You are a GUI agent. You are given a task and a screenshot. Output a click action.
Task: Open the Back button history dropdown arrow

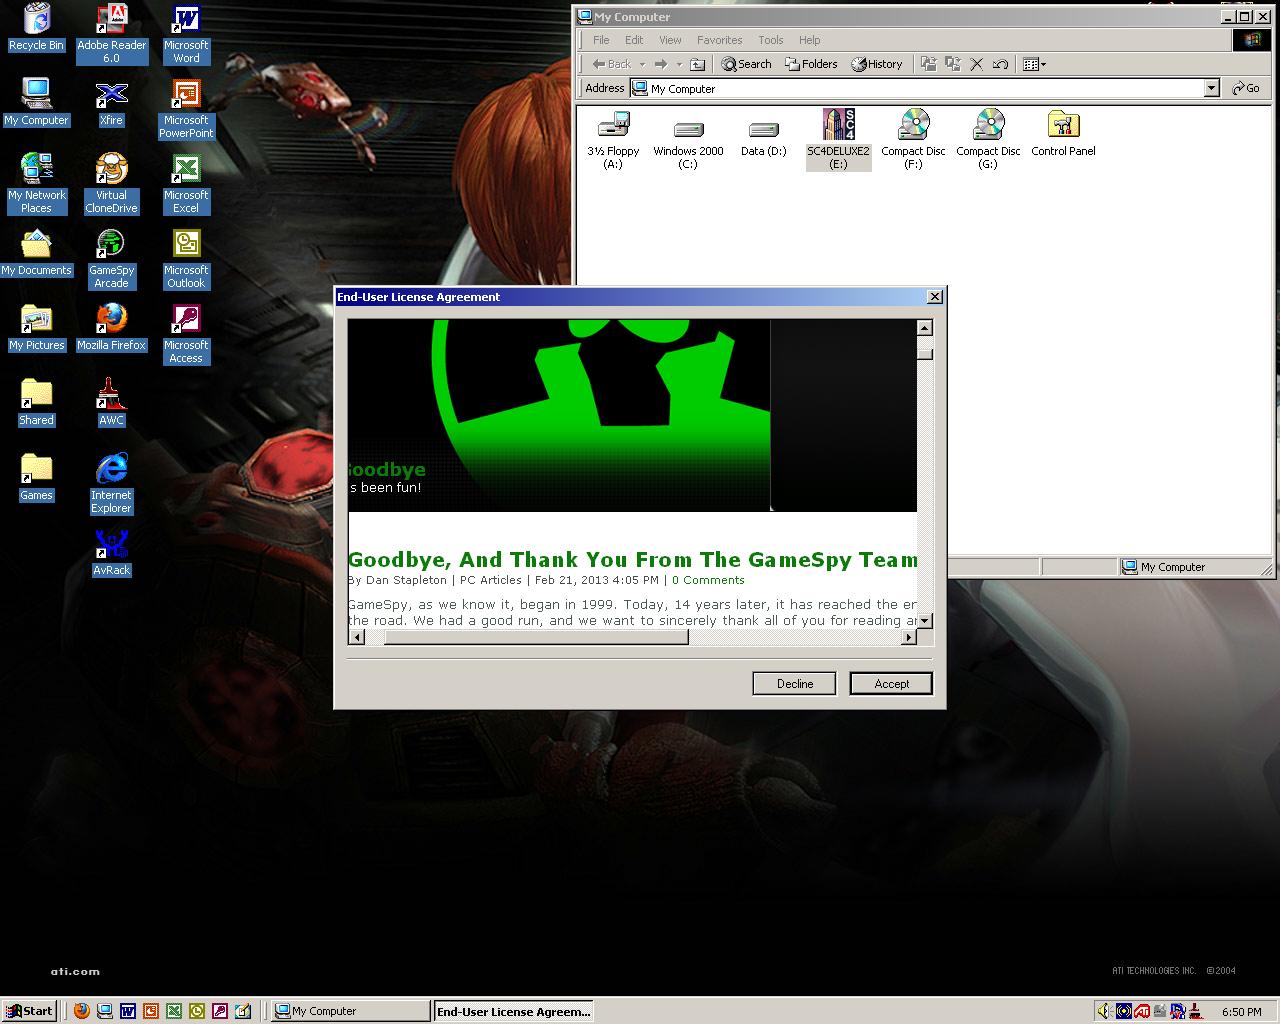click(x=642, y=64)
